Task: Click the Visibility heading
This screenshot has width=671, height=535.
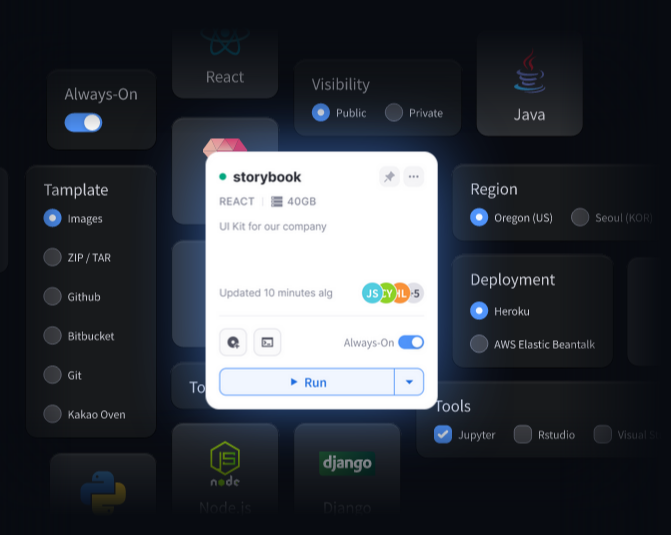Action: pyautogui.click(x=341, y=85)
